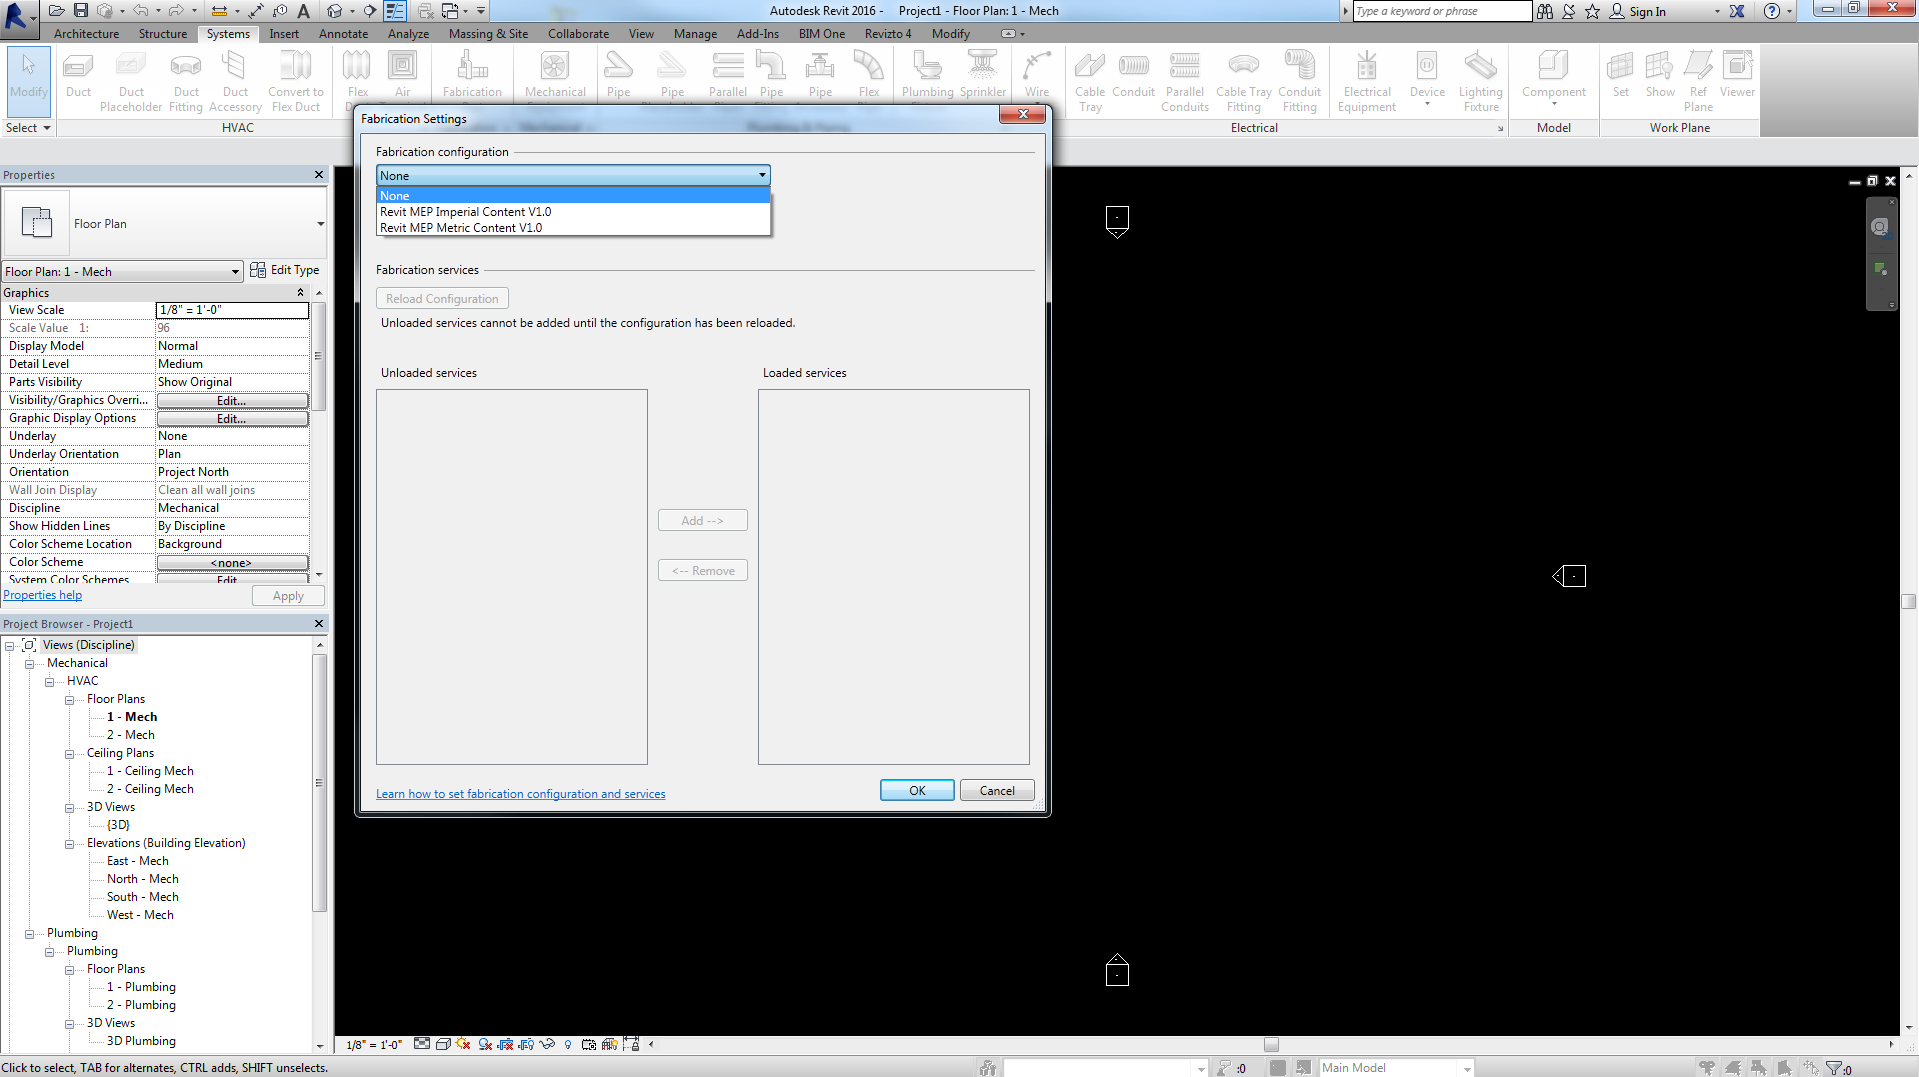1919x1077 pixels.
Task: Open the Floor Plan type selector dropdown
Action: [x=320, y=223]
